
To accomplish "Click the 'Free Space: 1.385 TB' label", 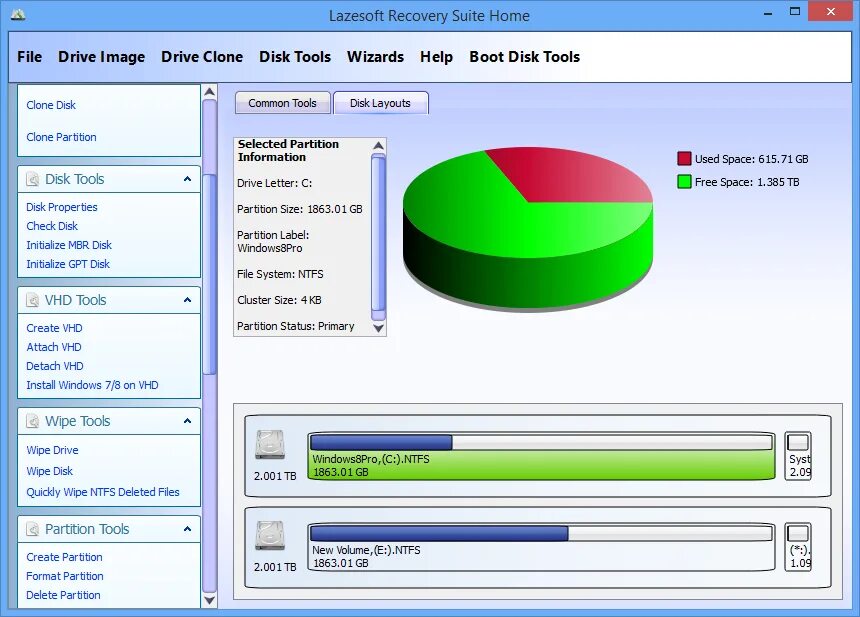I will click(747, 182).
